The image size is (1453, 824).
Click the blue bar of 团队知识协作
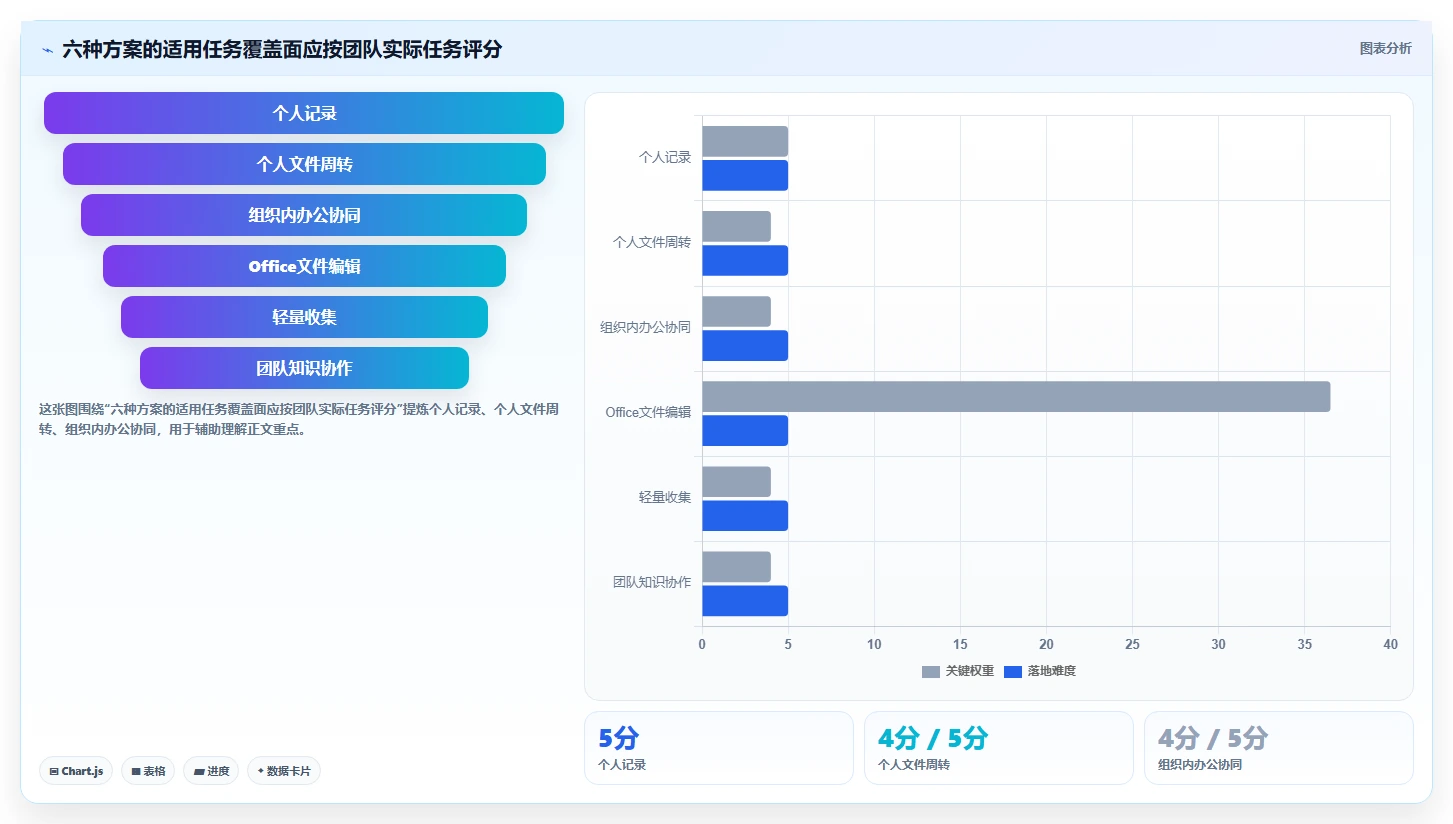745,601
